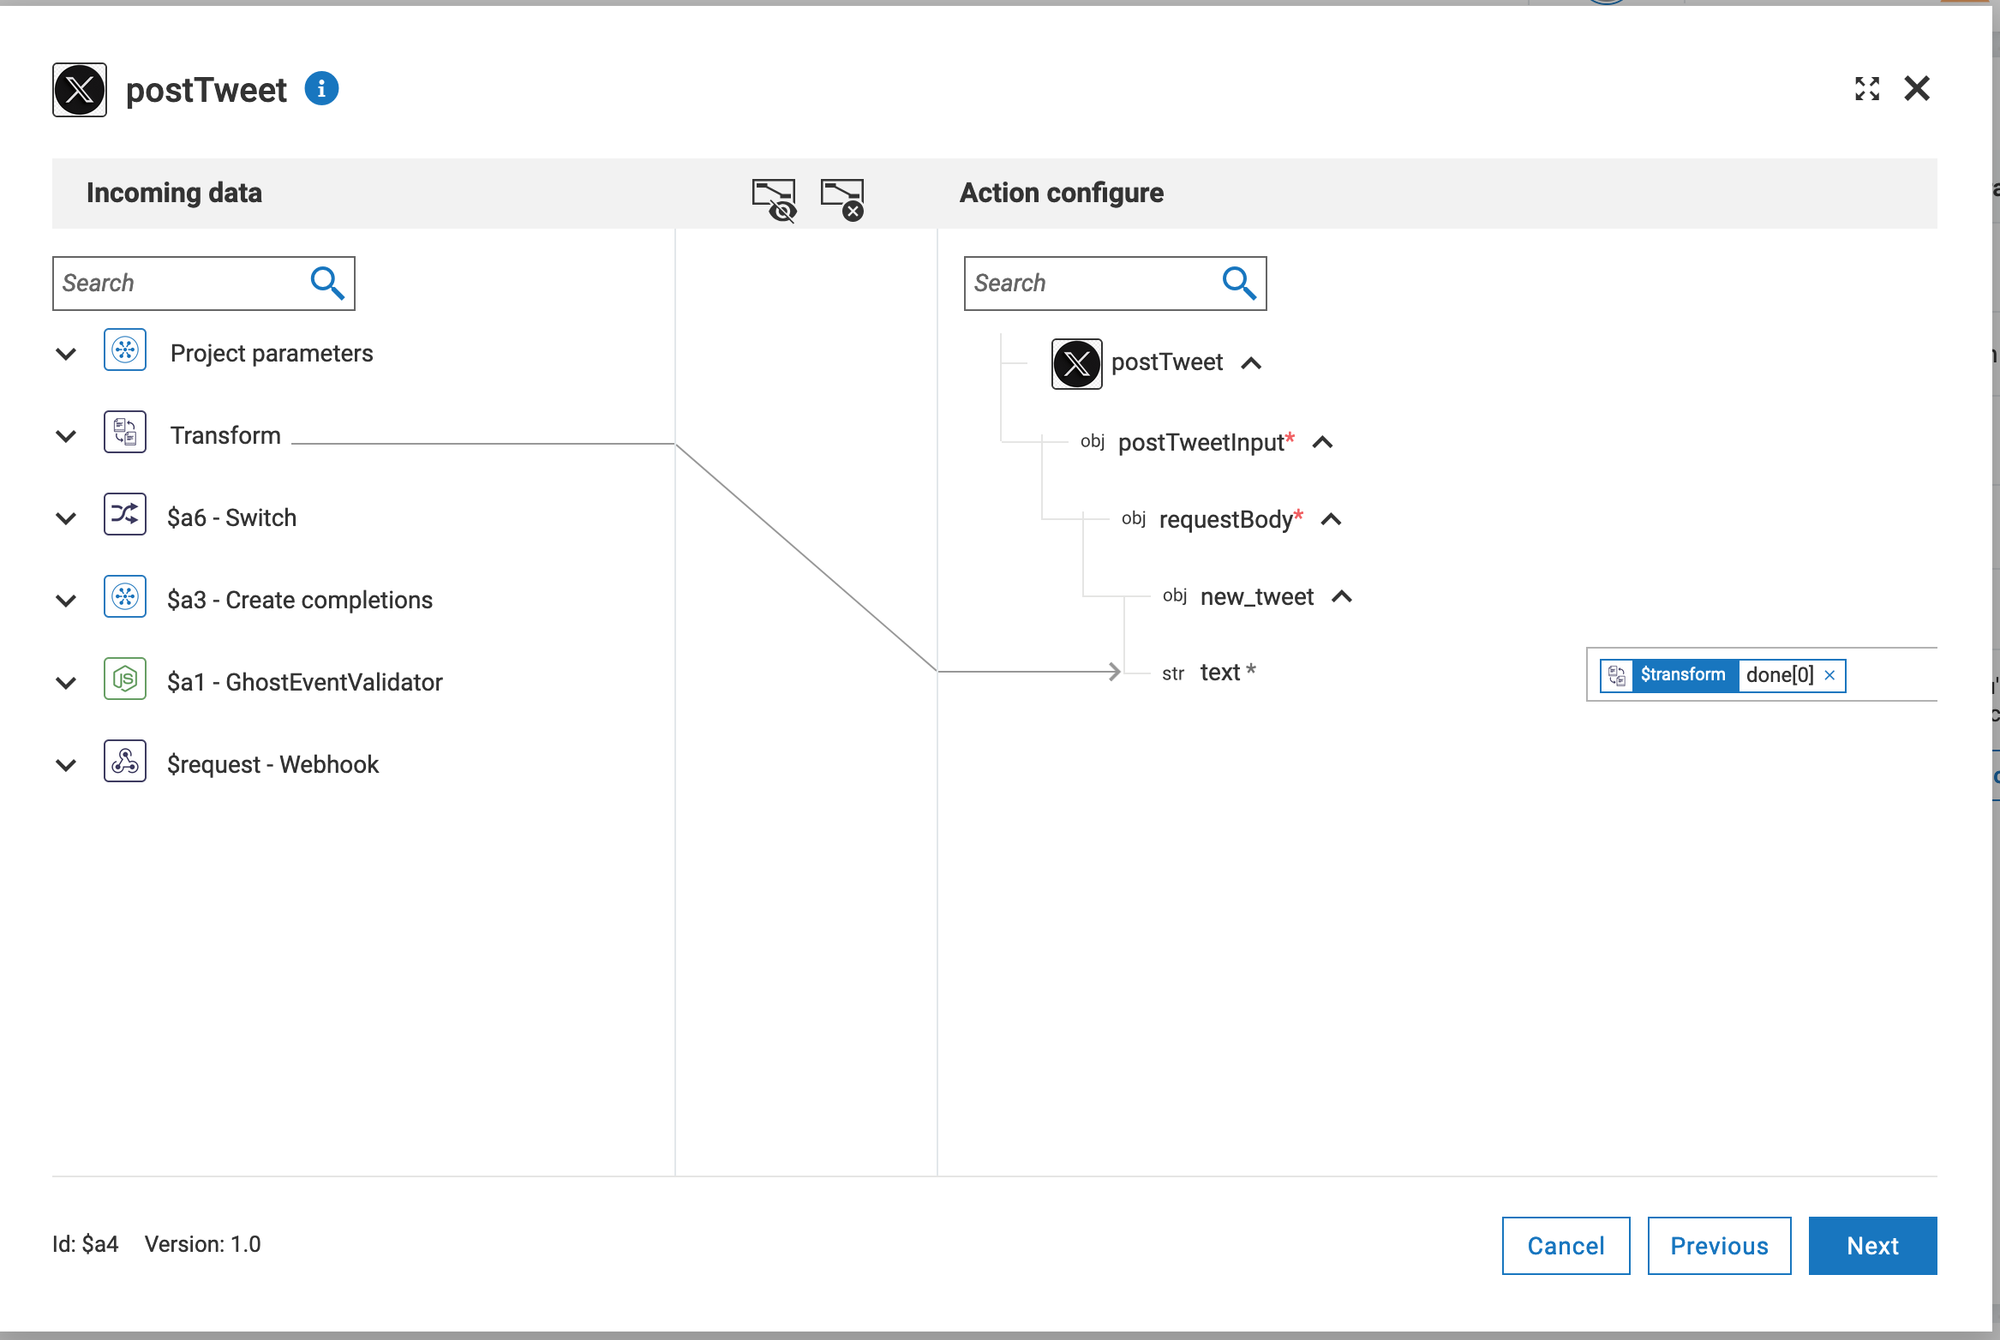The height and width of the screenshot is (1340, 2000).
Task: Expand the Project parameters tree node
Action: (x=66, y=354)
